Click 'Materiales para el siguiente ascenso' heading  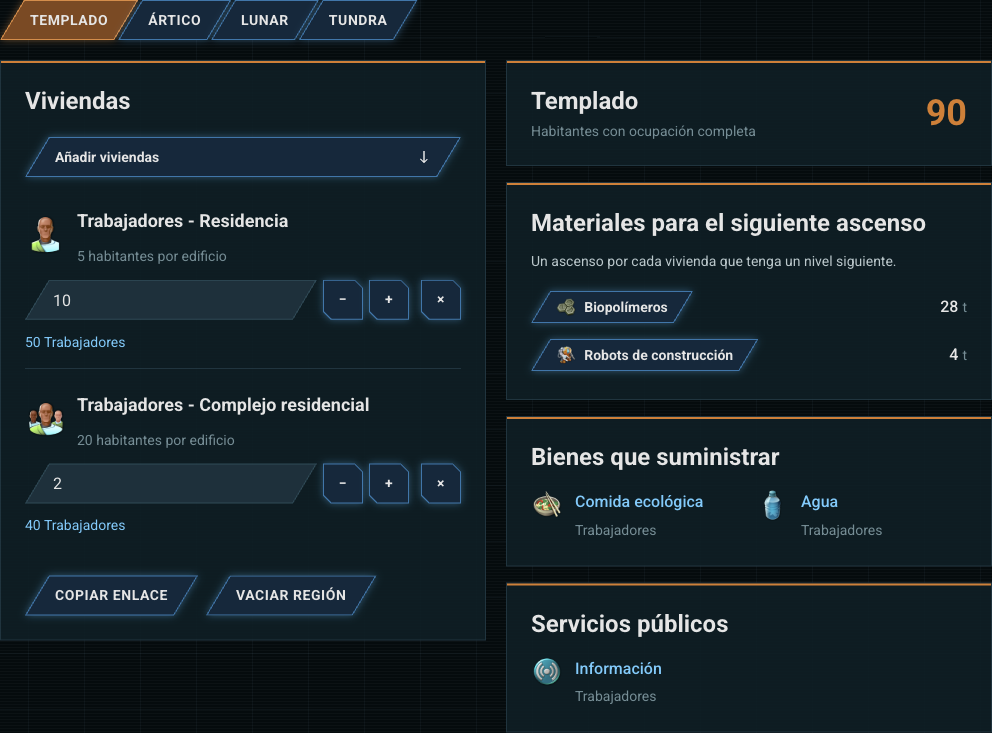point(728,223)
